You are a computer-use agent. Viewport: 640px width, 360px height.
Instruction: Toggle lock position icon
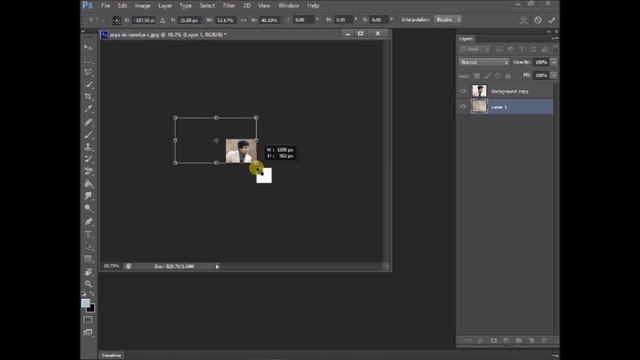[498, 76]
